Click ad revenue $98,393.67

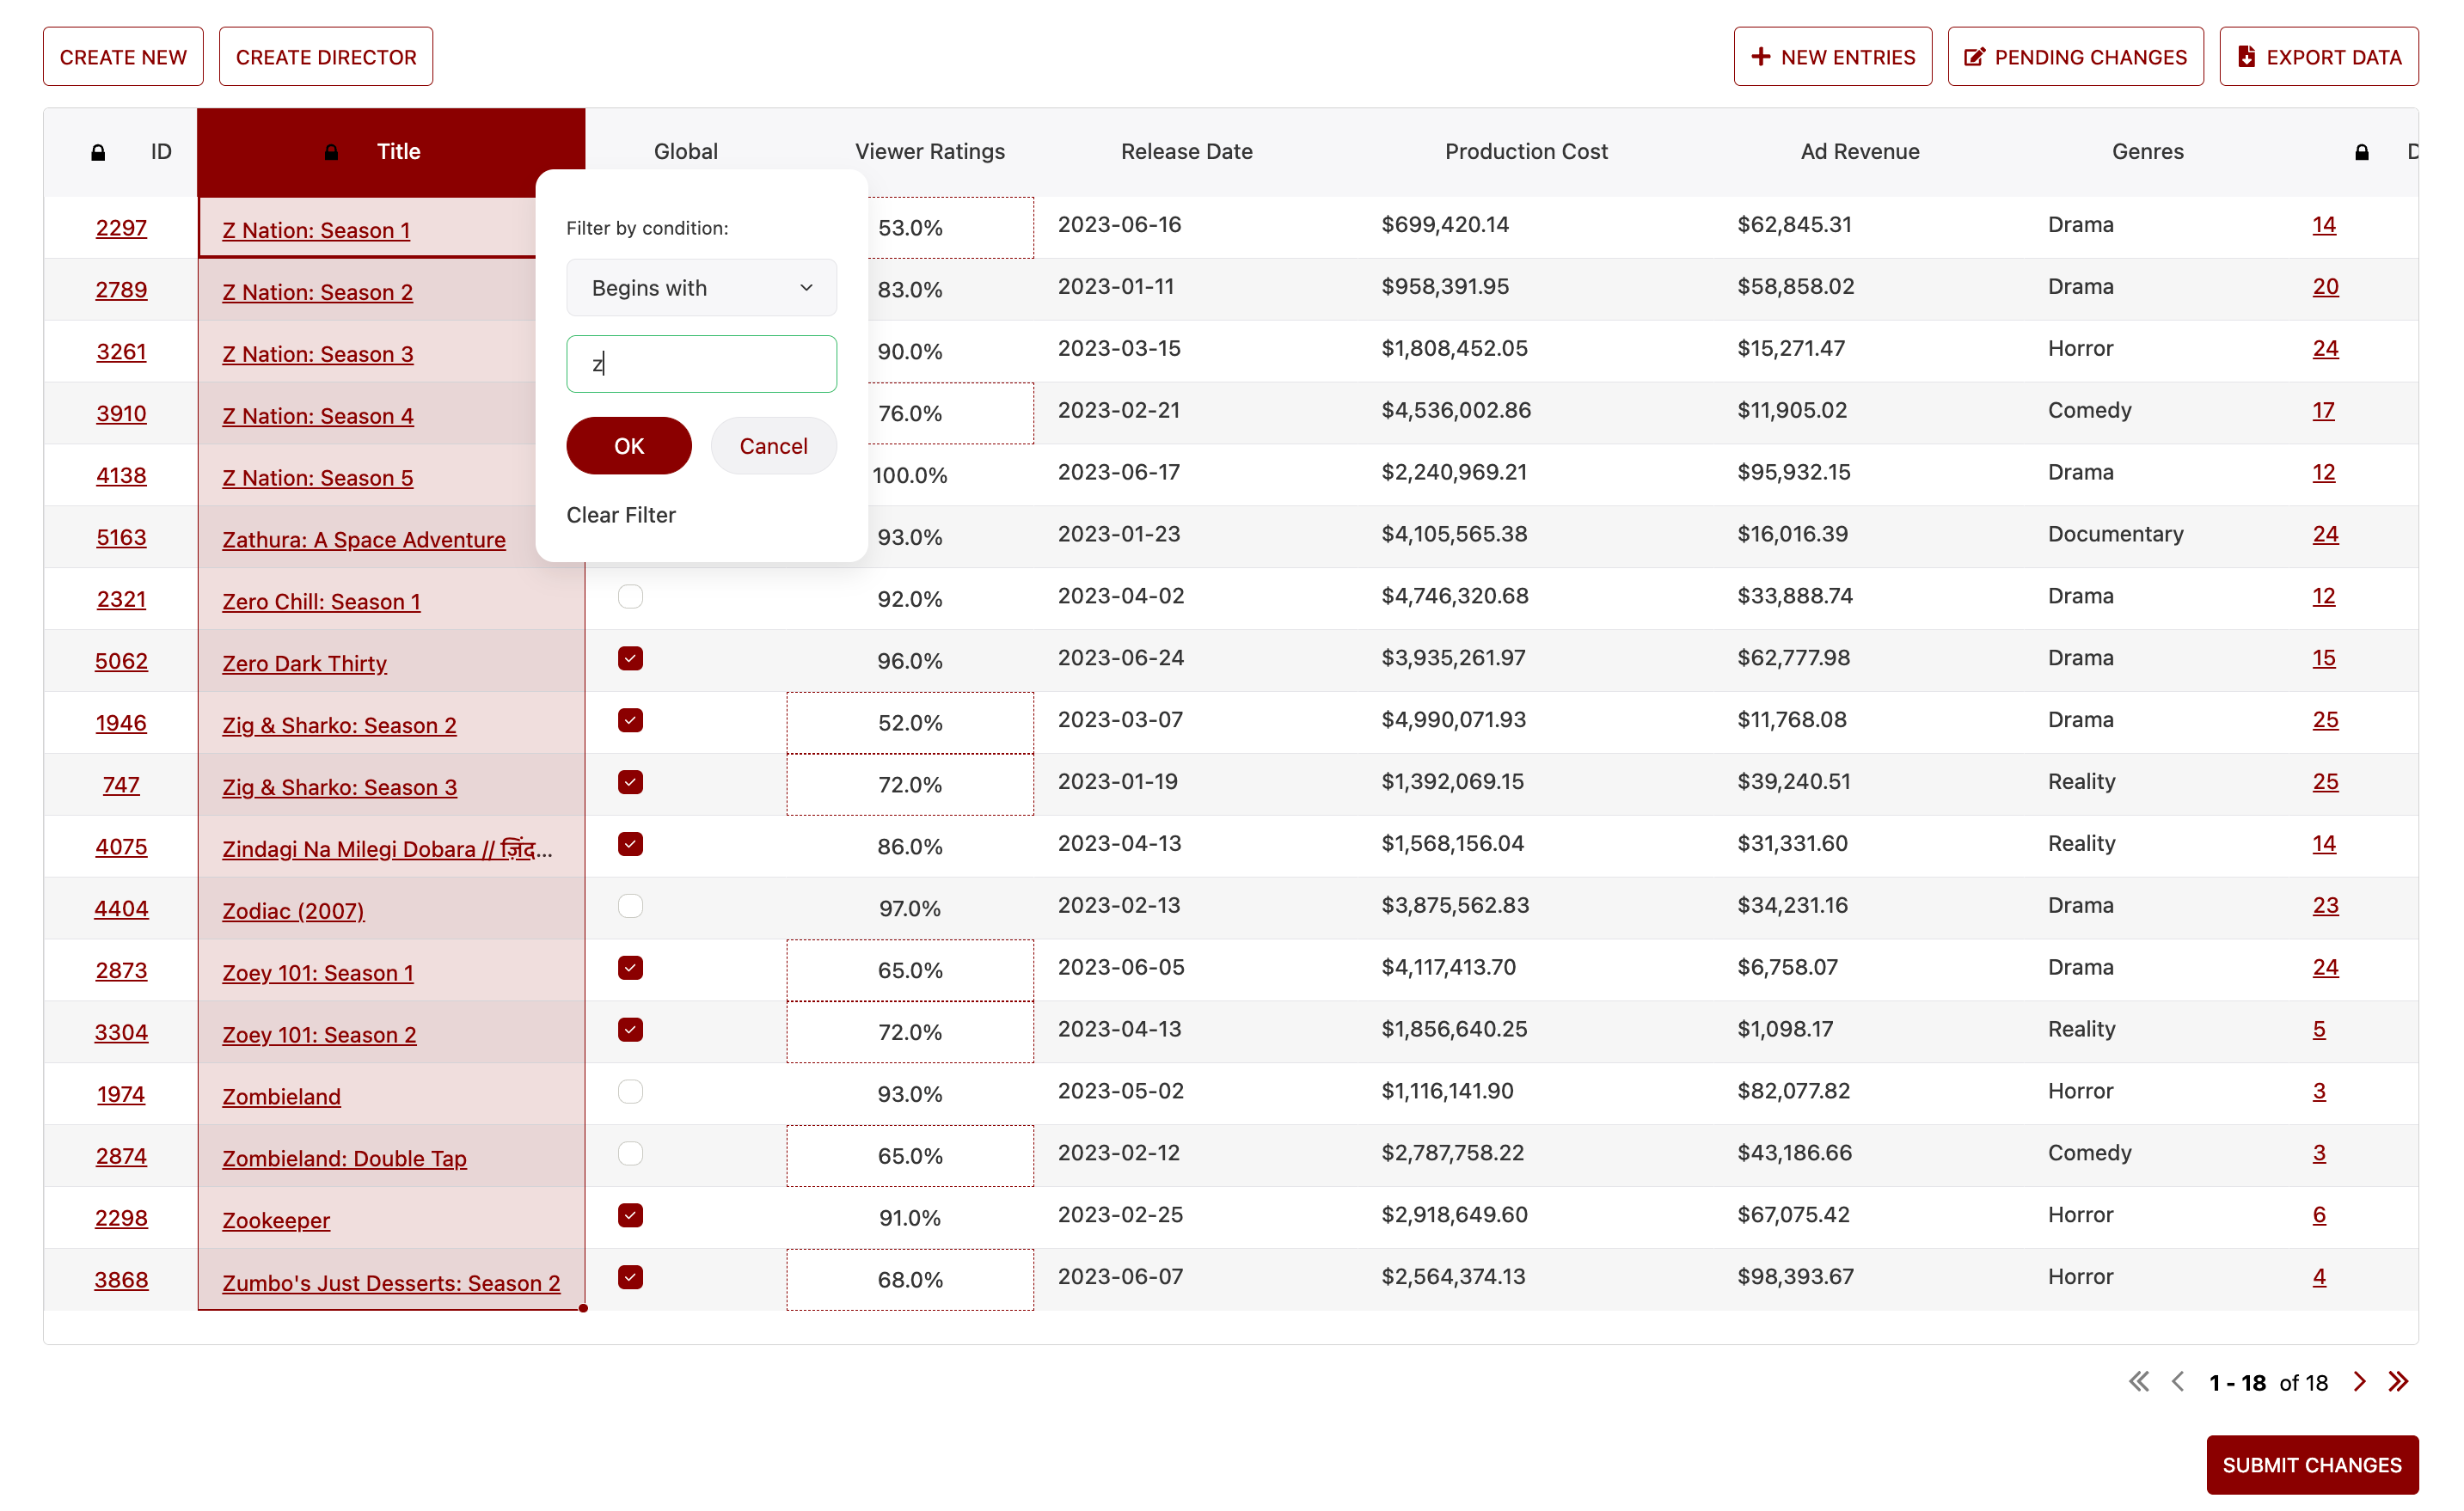1796,1277
